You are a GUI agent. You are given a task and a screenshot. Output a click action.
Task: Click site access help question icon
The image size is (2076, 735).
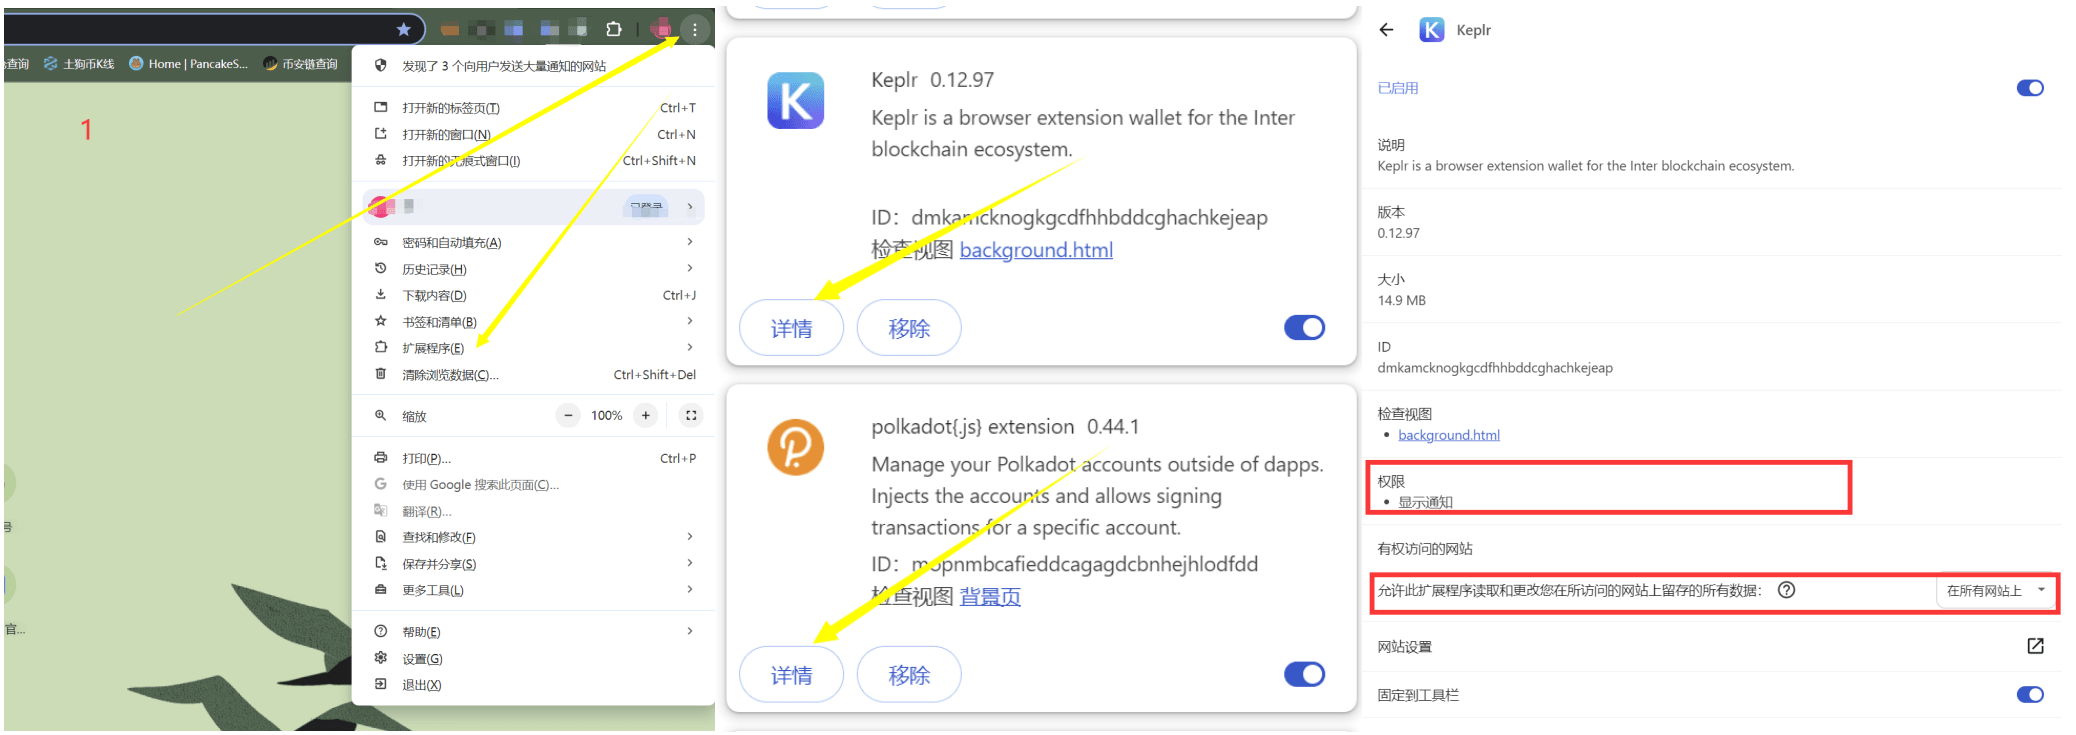(1786, 590)
